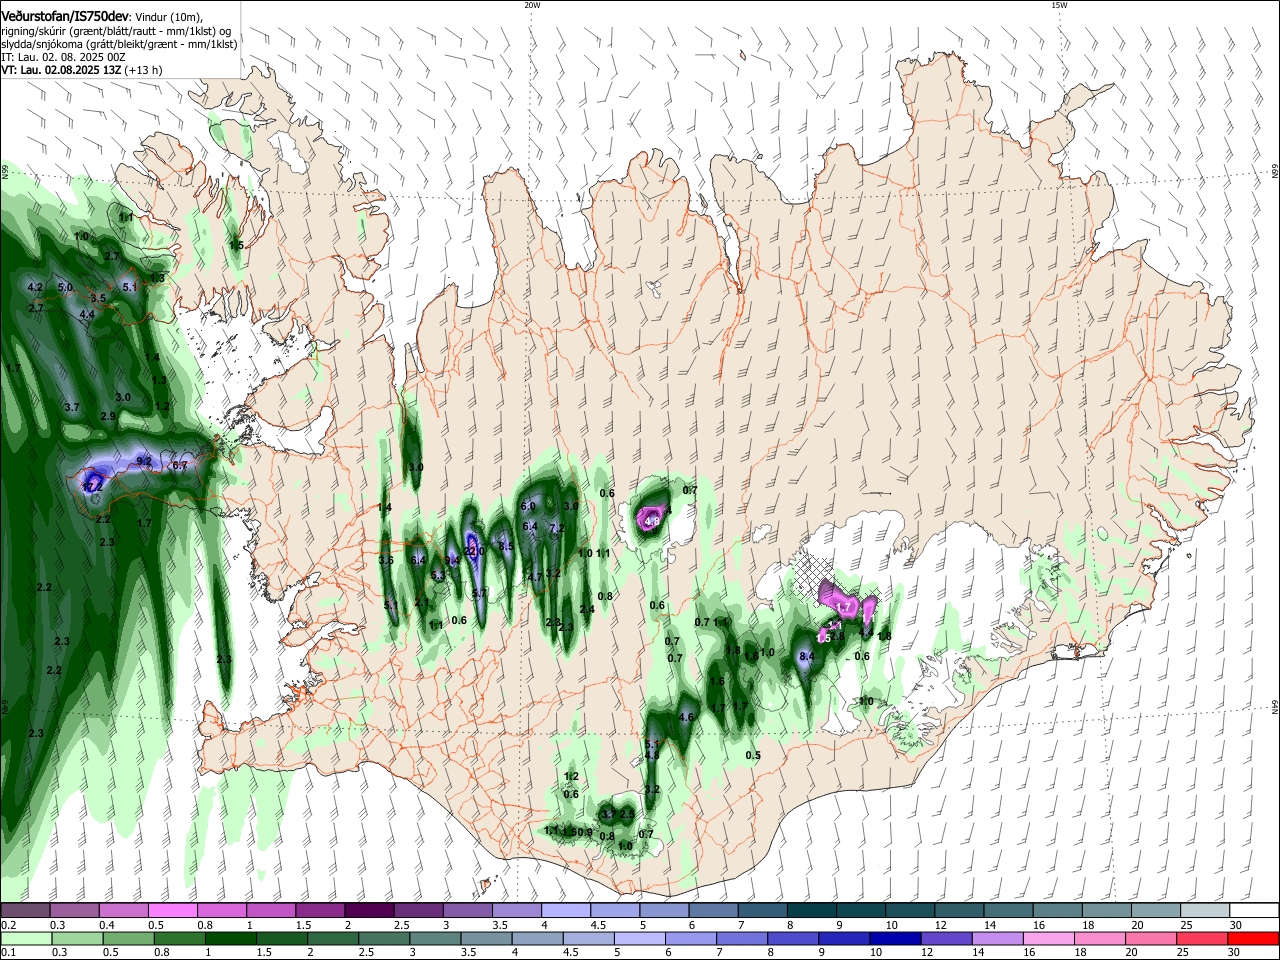
Task: Click the slate blue 6–7 snow legend swatch
Action: 712,911
